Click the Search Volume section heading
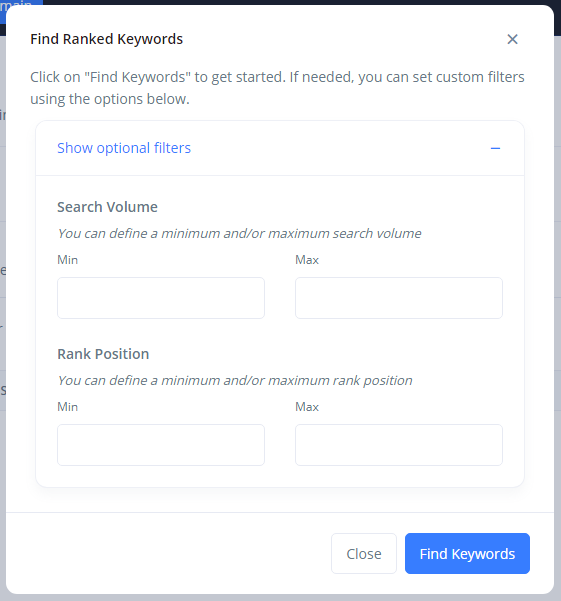Screen dimensions: 561x601 point(107,207)
